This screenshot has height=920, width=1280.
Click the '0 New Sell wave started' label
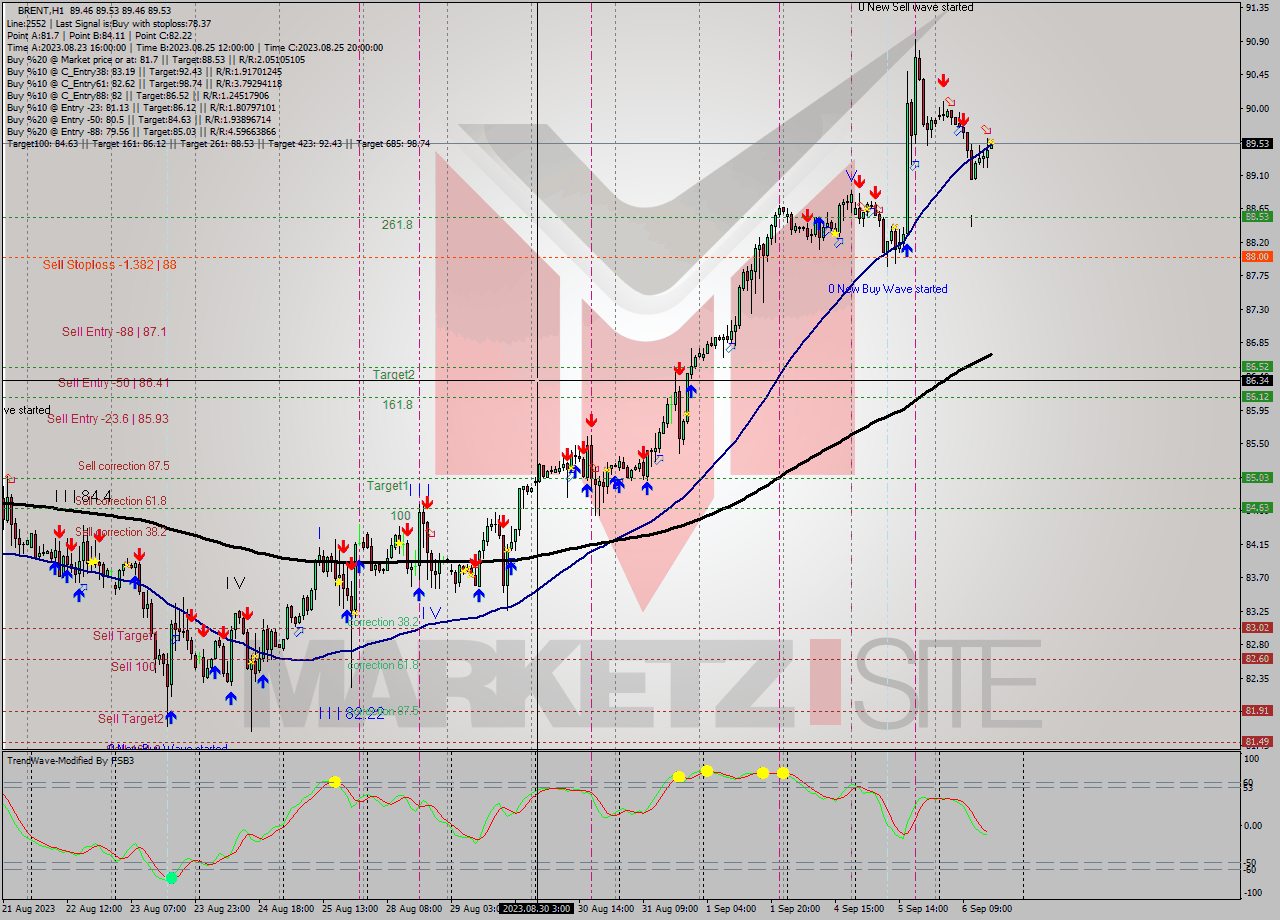[x=915, y=7]
